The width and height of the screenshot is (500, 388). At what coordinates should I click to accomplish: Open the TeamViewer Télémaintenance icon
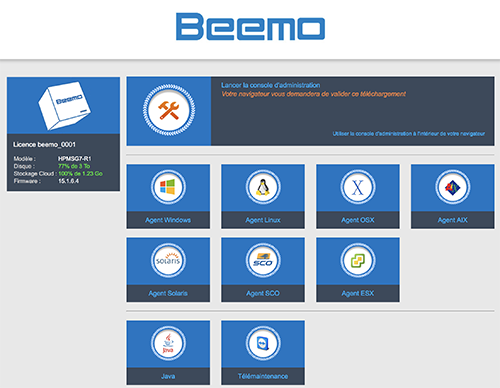263,343
